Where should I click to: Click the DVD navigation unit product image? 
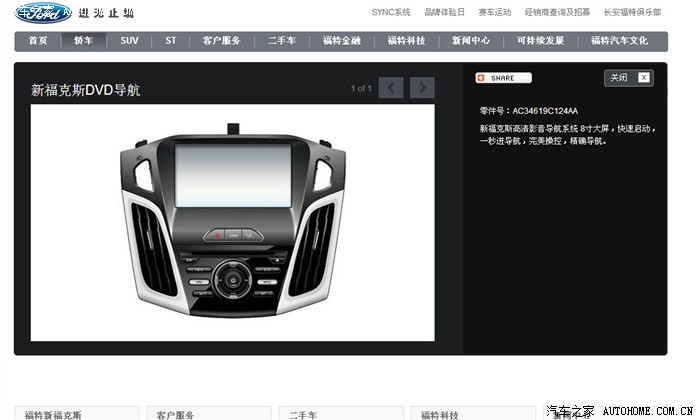coord(233,223)
